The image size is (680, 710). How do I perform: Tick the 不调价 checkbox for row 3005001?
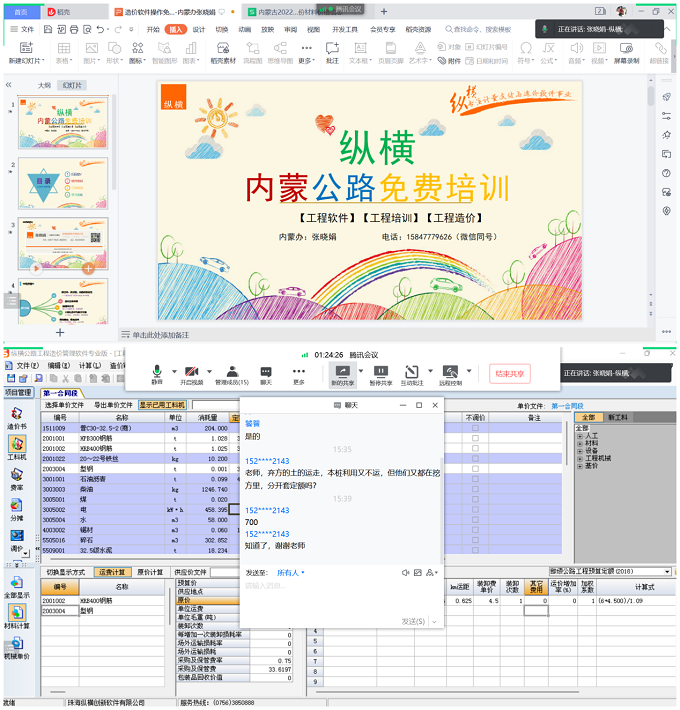475,499
